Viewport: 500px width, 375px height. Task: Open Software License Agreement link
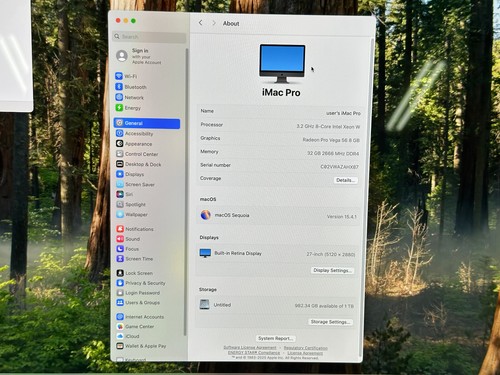(x=250, y=347)
